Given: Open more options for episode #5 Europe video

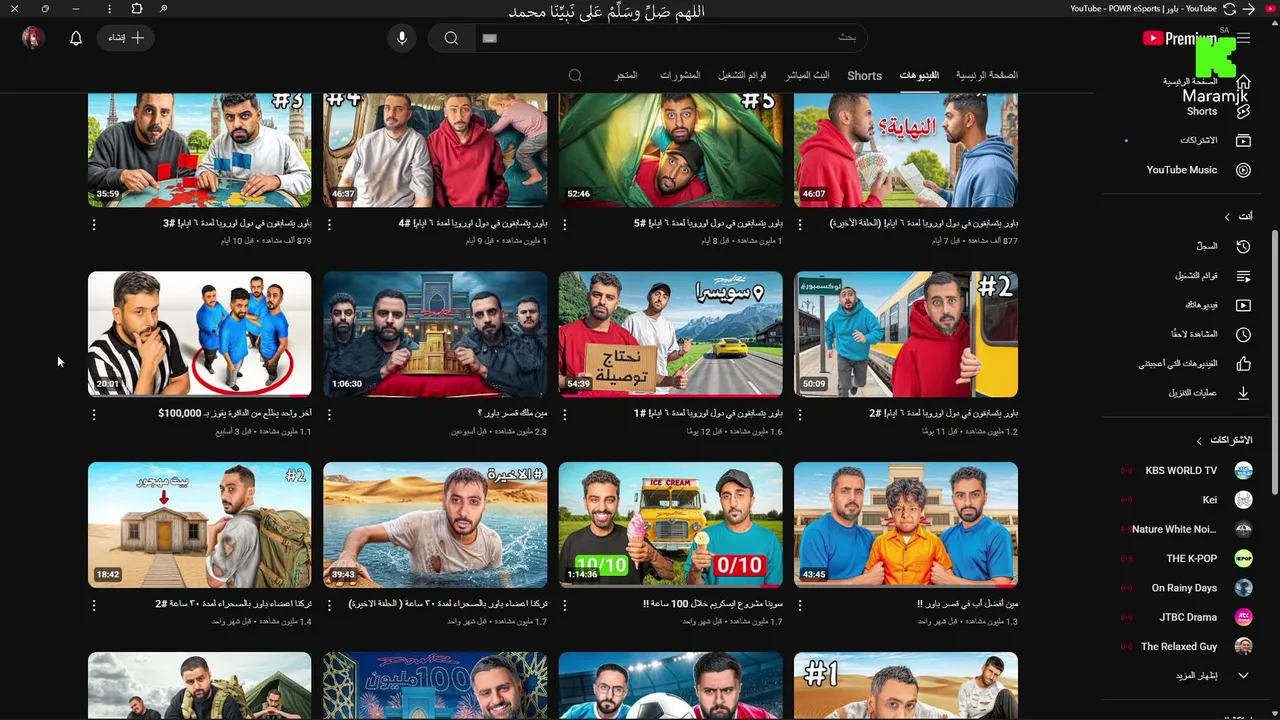Looking at the screenshot, I should pos(565,224).
